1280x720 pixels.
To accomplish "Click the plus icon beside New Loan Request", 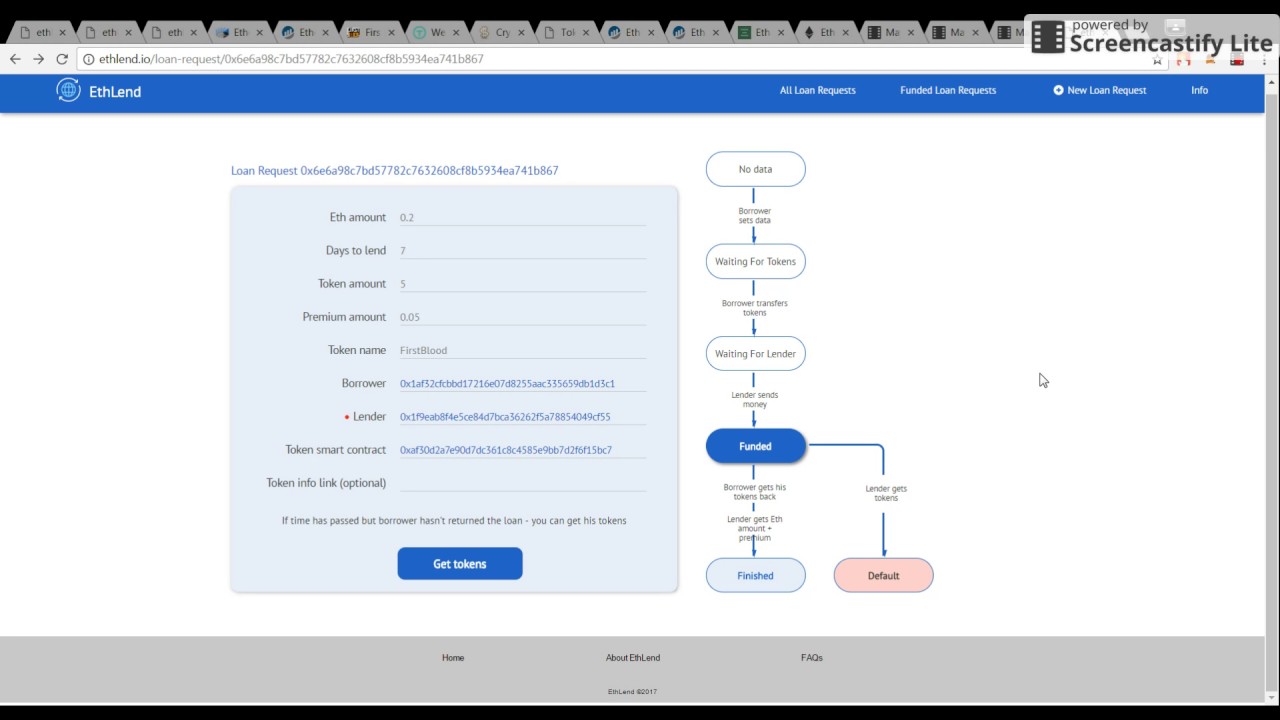I will tap(1058, 90).
